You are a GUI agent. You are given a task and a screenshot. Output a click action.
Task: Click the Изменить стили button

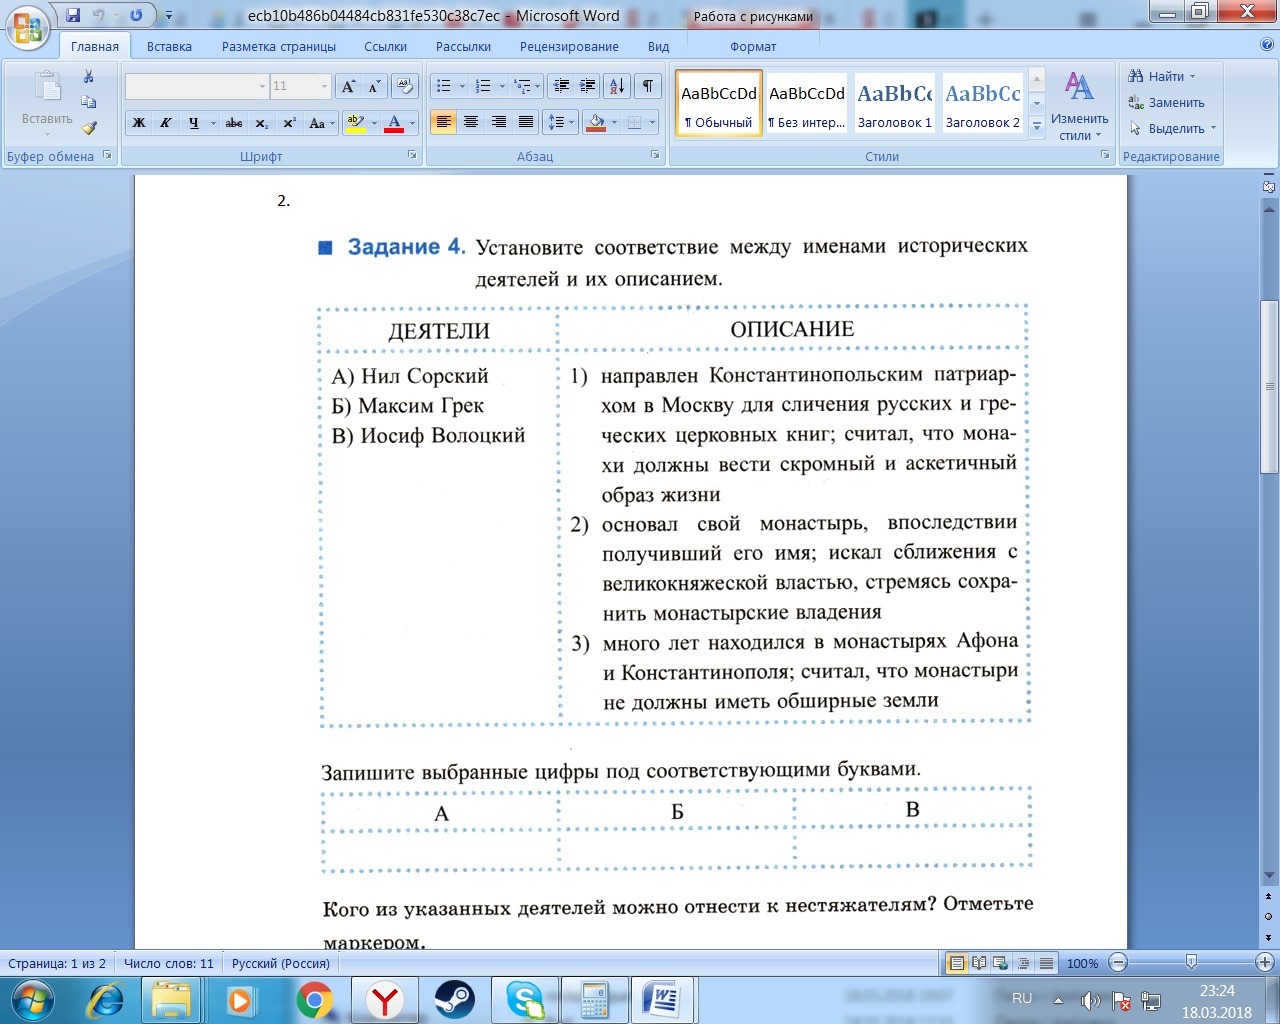click(1079, 106)
